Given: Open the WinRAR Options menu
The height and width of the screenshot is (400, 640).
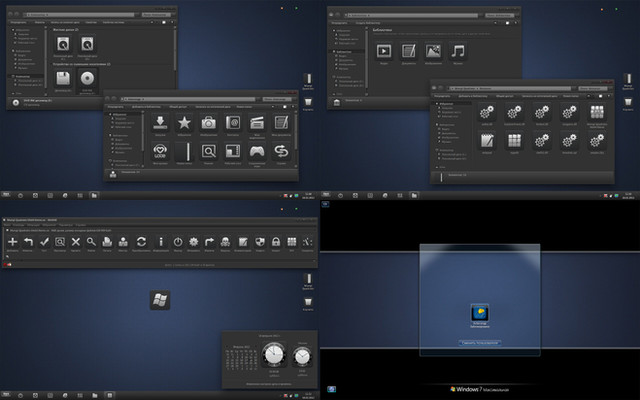Looking at the screenshot, I should 66,225.
